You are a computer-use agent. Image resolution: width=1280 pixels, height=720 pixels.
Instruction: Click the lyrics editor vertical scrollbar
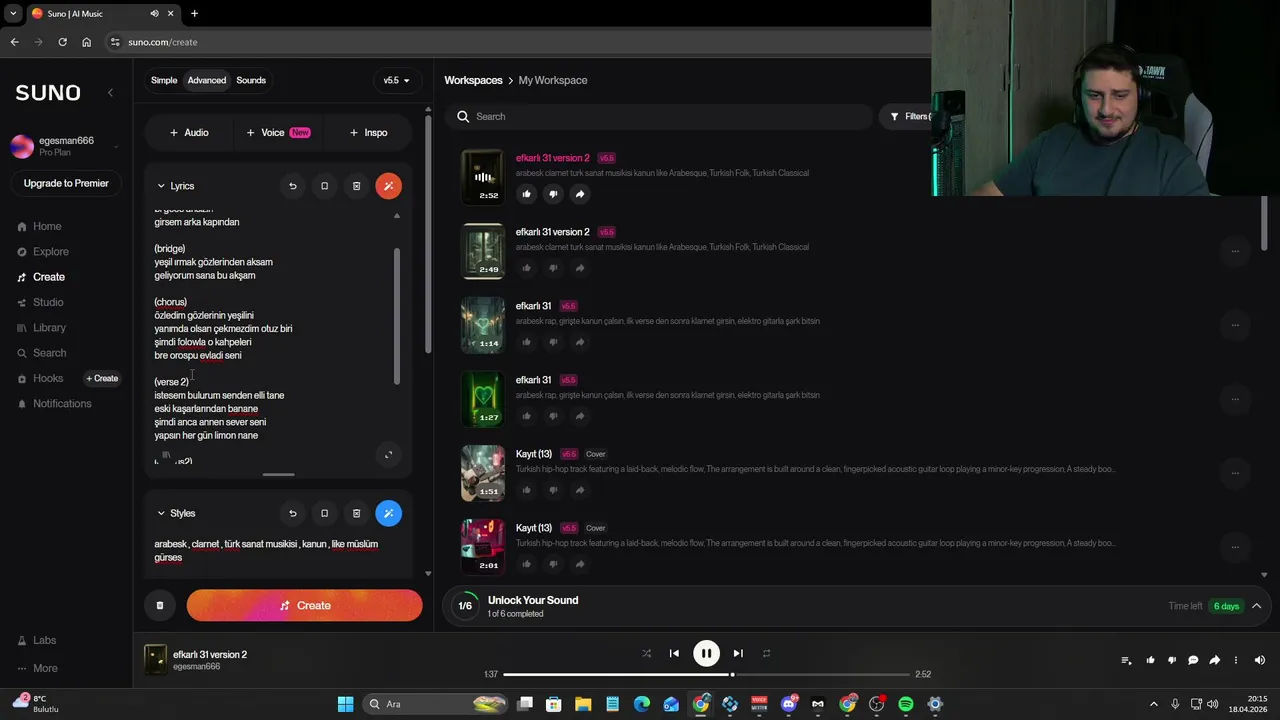(x=397, y=316)
